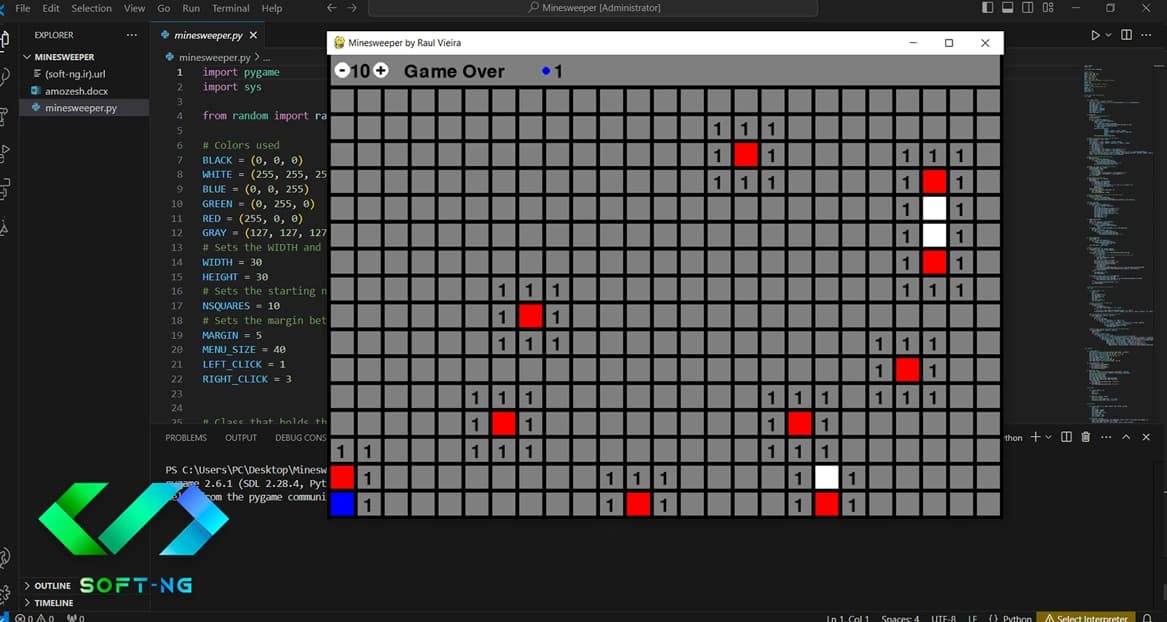Click the LF end-of-line indicator
This screenshot has width=1167, height=622.
[973, 618]
